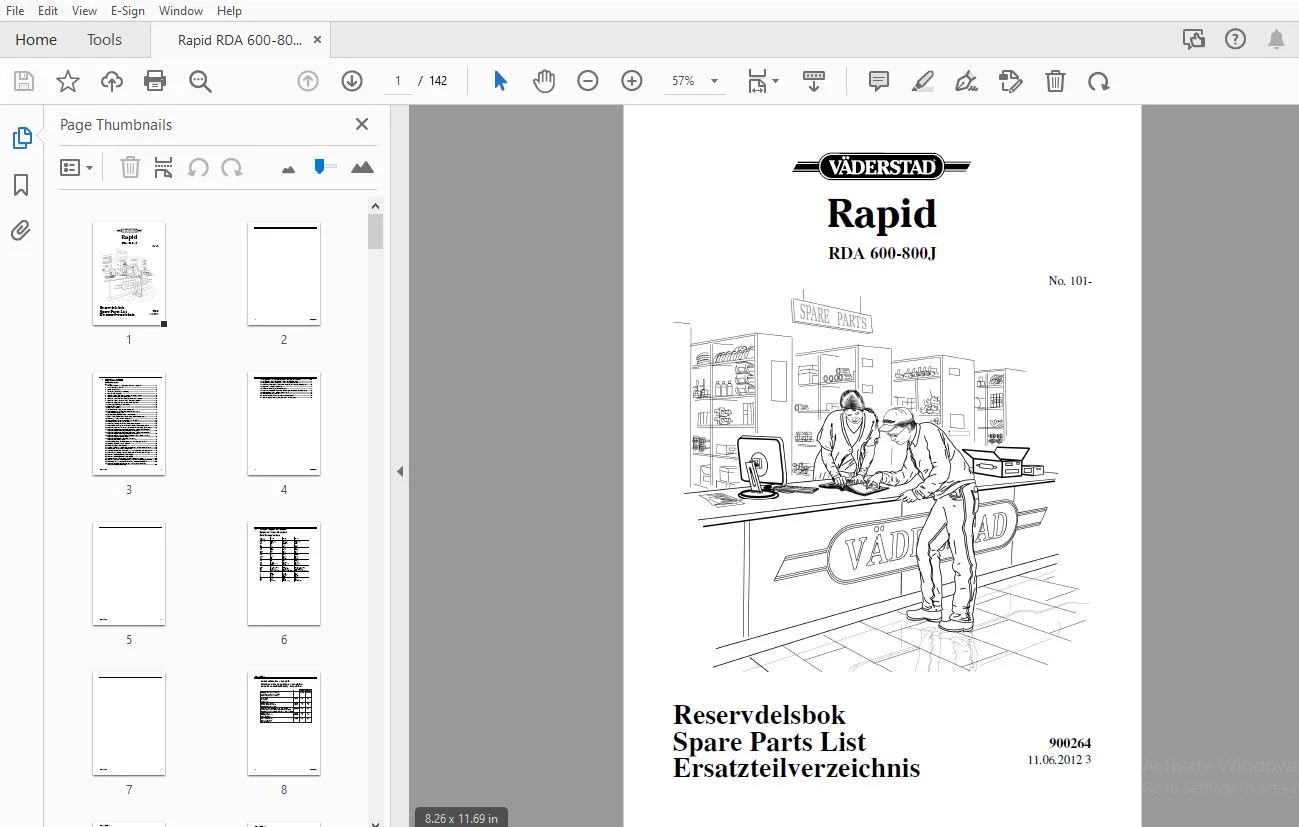Screen dimensions: 1299x827
Task: Print the document using printer icon
Action: point(155,81)
